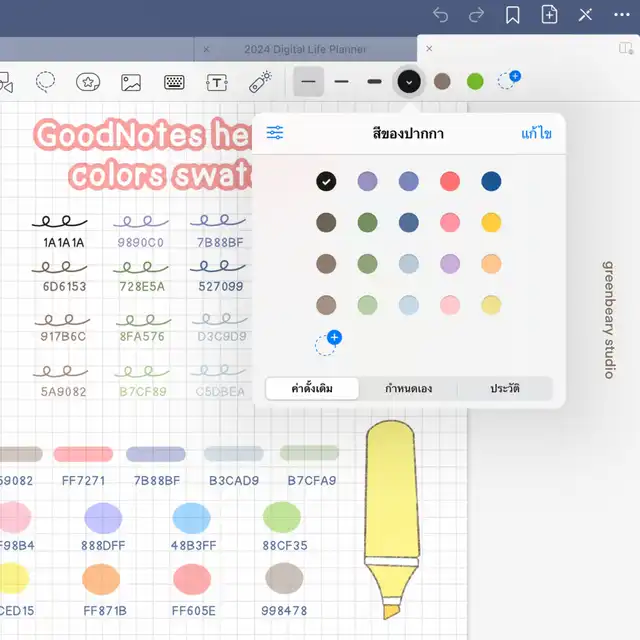Switch to the กำหนดเอง tab
Screen dimensions: 640x640
point(408,388)
